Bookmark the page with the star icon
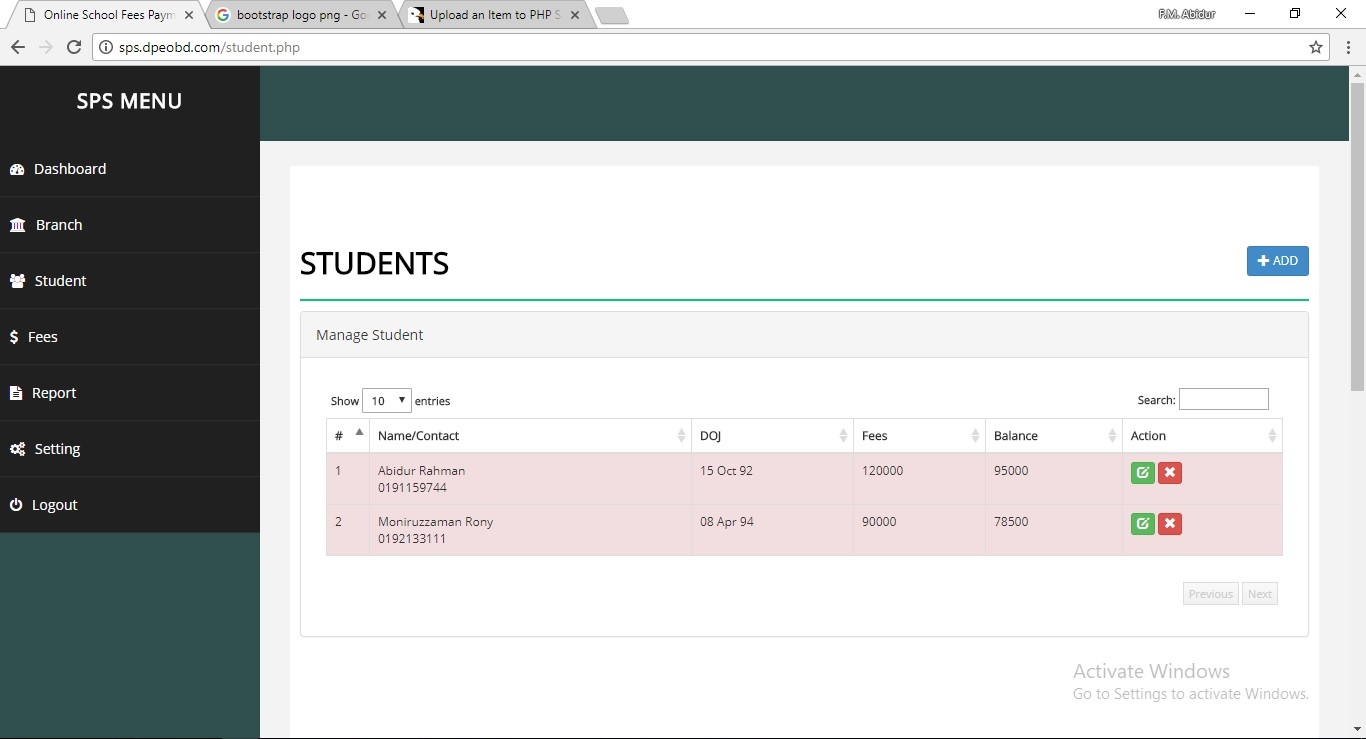Screen dimensions: 1366x739 pos(1316,47)
